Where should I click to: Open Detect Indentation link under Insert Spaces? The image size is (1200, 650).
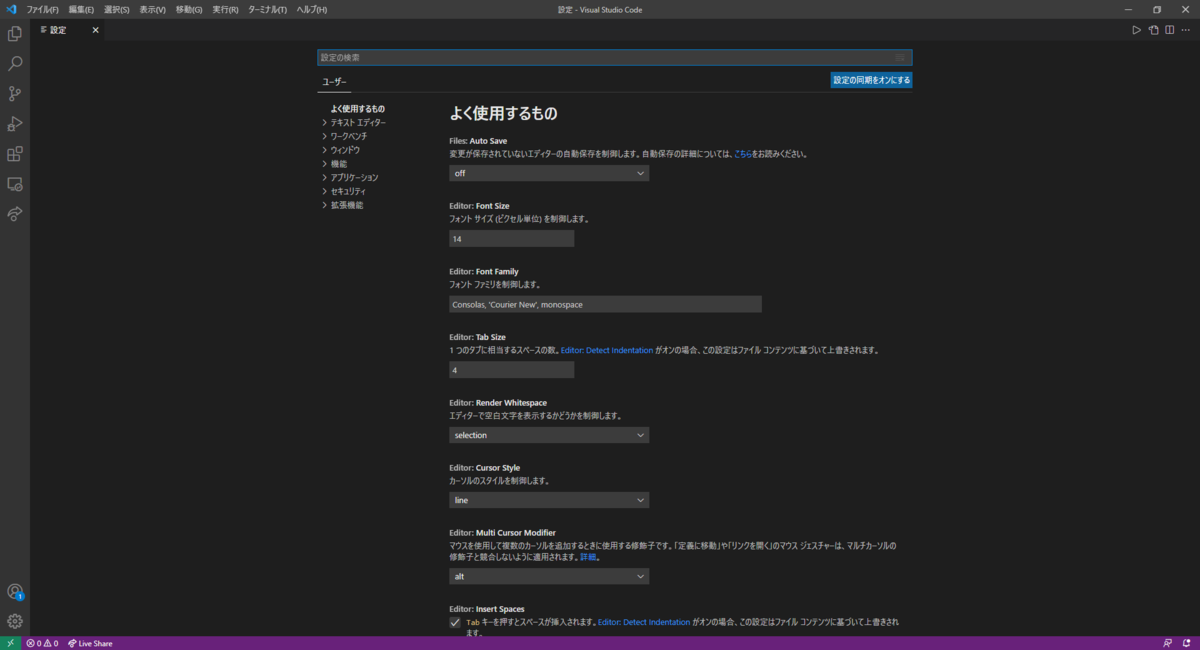tap(644, 622)
